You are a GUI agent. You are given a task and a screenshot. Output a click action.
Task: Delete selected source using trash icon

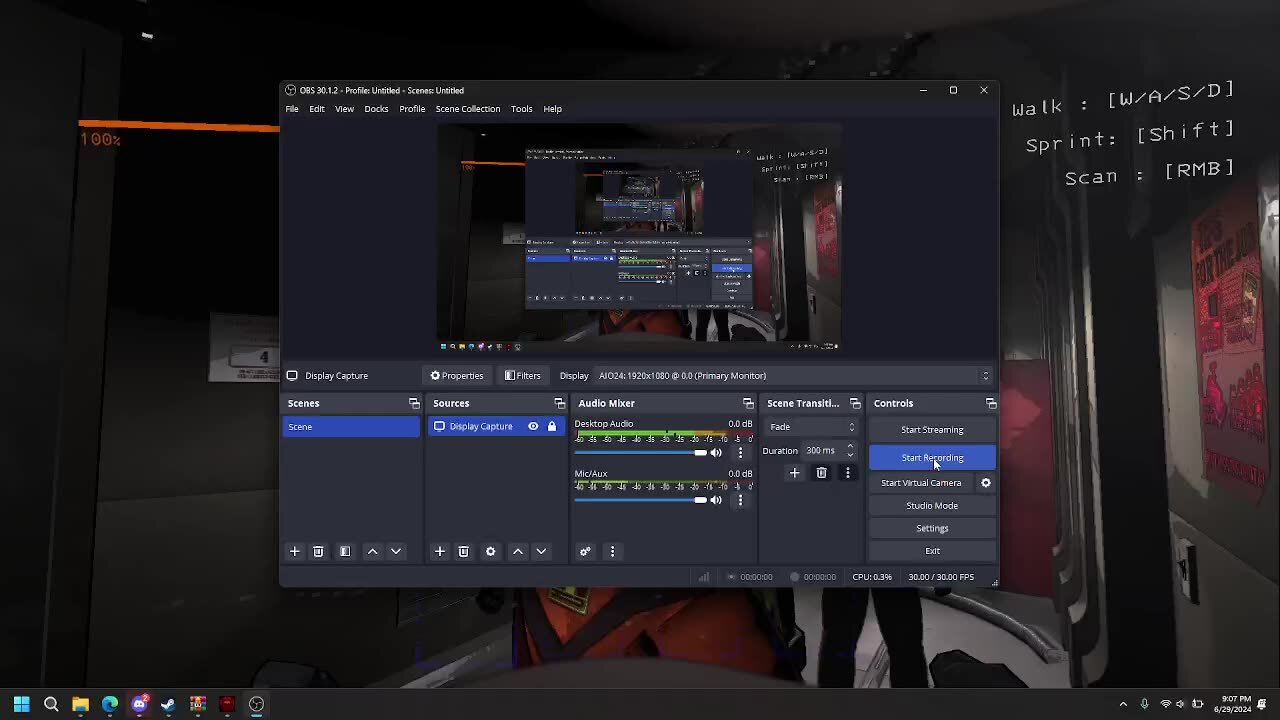(463, 551)
